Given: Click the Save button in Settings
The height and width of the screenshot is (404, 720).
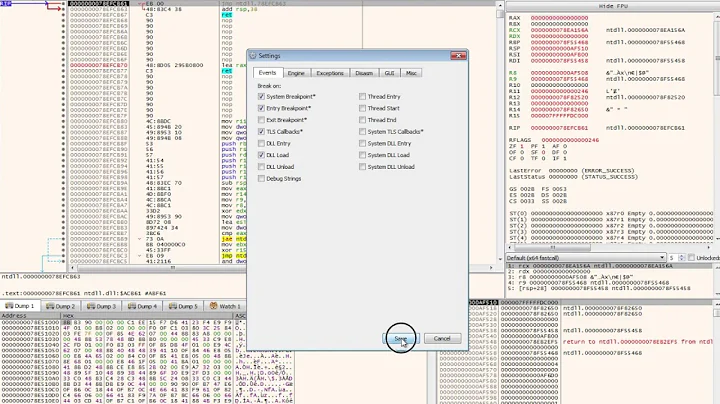Looking at the screenshot, I should (x=400, y=338).
